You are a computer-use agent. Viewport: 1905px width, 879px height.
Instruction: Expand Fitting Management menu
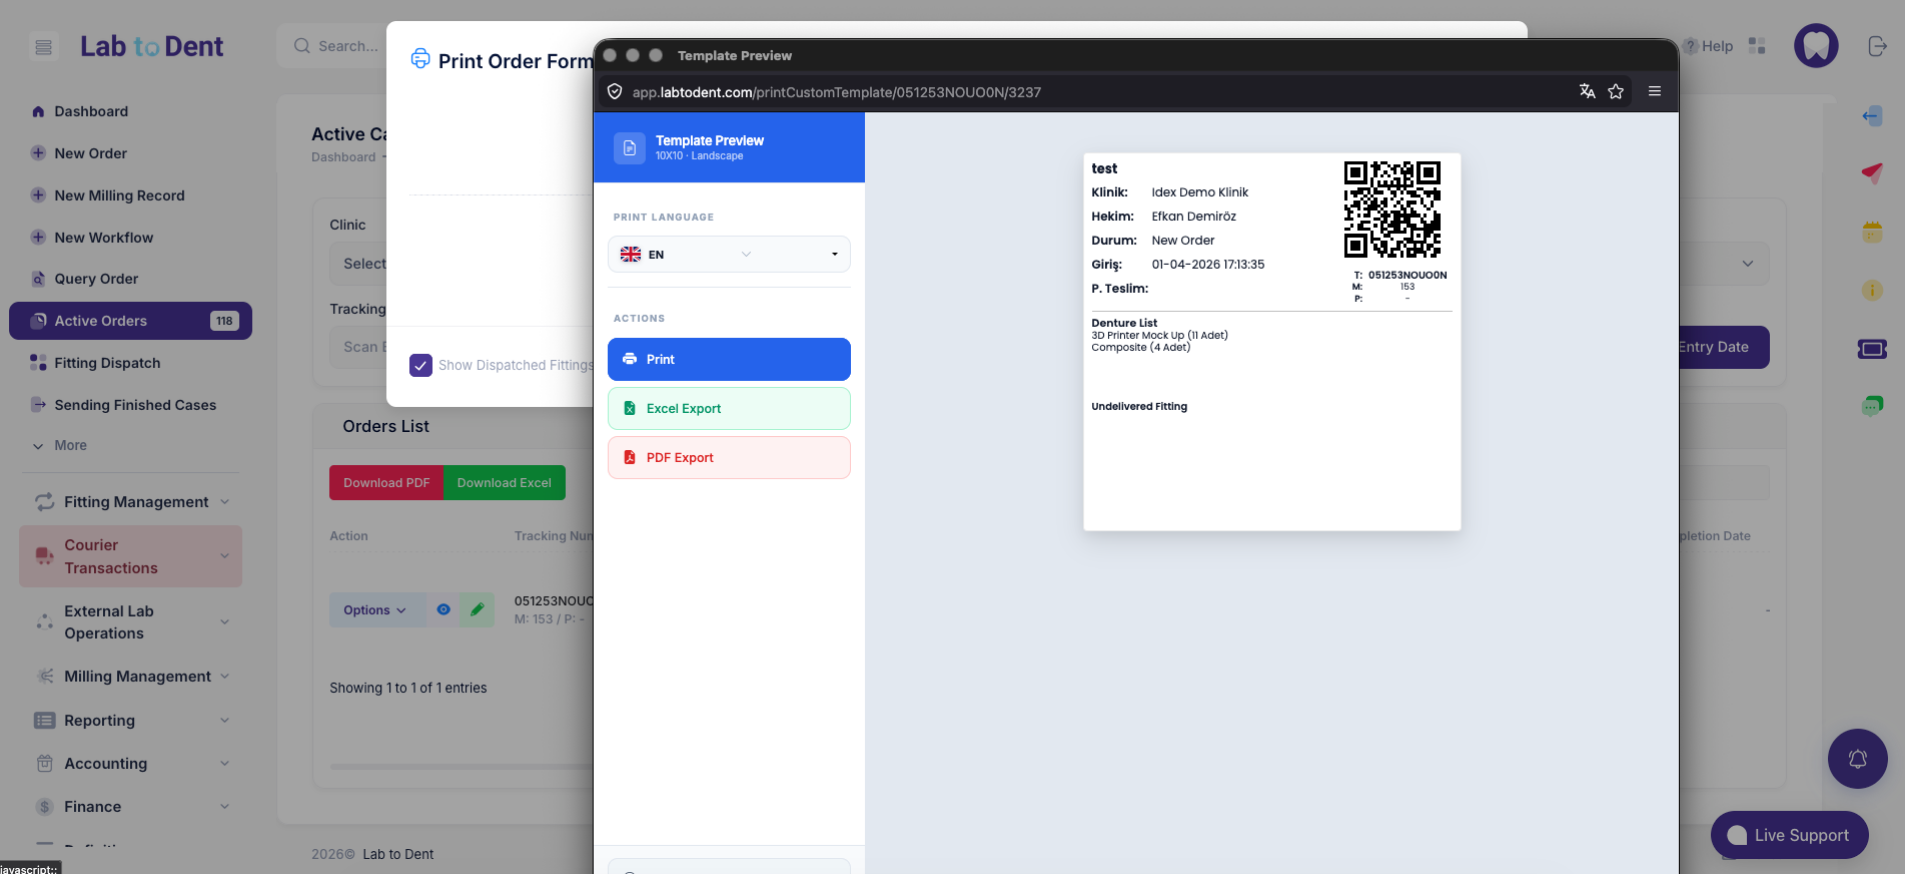point(130,502)
